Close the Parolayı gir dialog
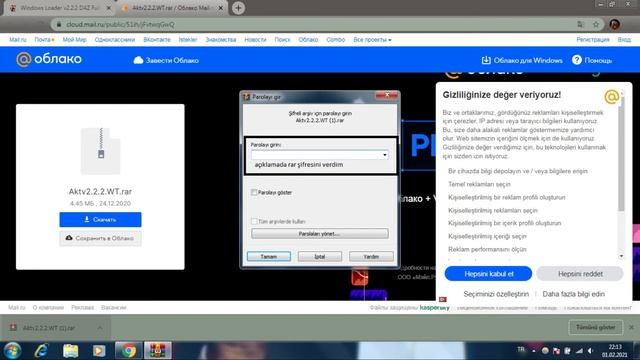Screen dimensions: 640x360 pyautogui.click(x=387, y=95)
